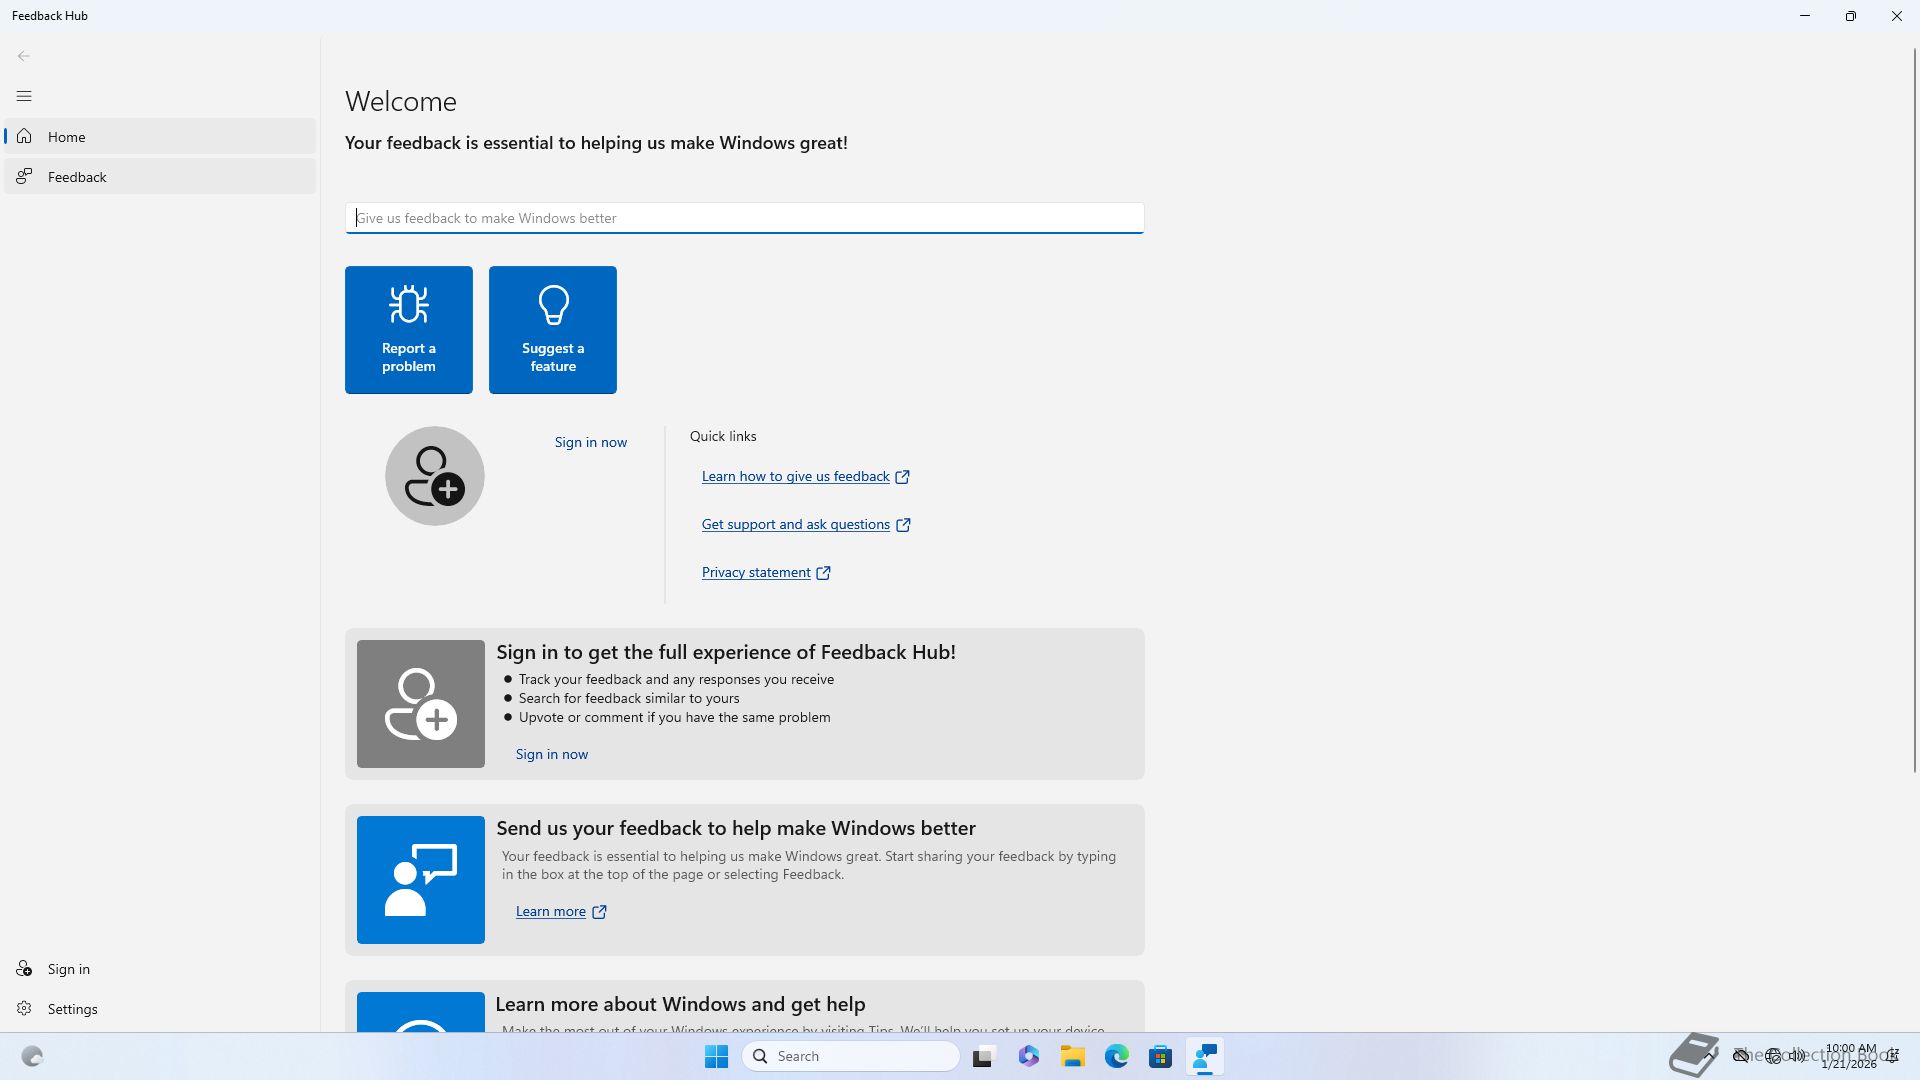Click Learn more in feedback card
Image resolution: width=1920 pixels, height=1080 pixels.
(550, 911)
